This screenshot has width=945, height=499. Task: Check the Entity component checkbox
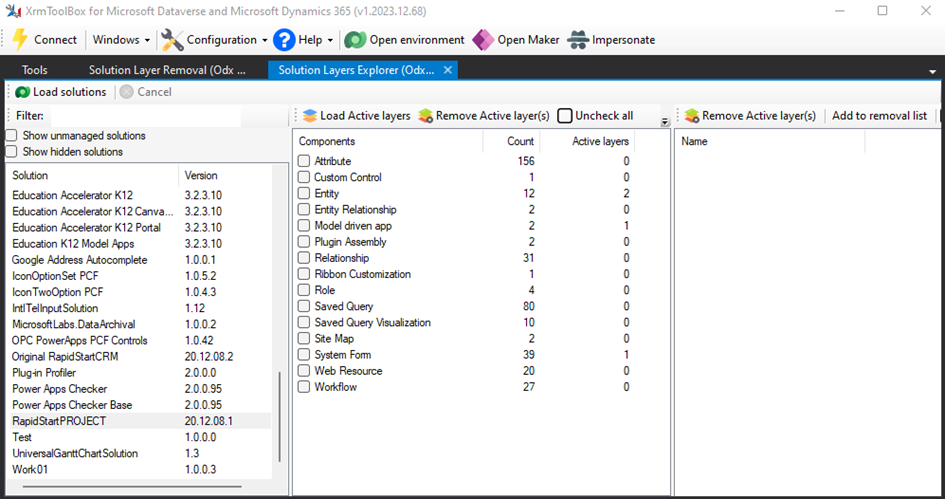[x=304, y=193]
